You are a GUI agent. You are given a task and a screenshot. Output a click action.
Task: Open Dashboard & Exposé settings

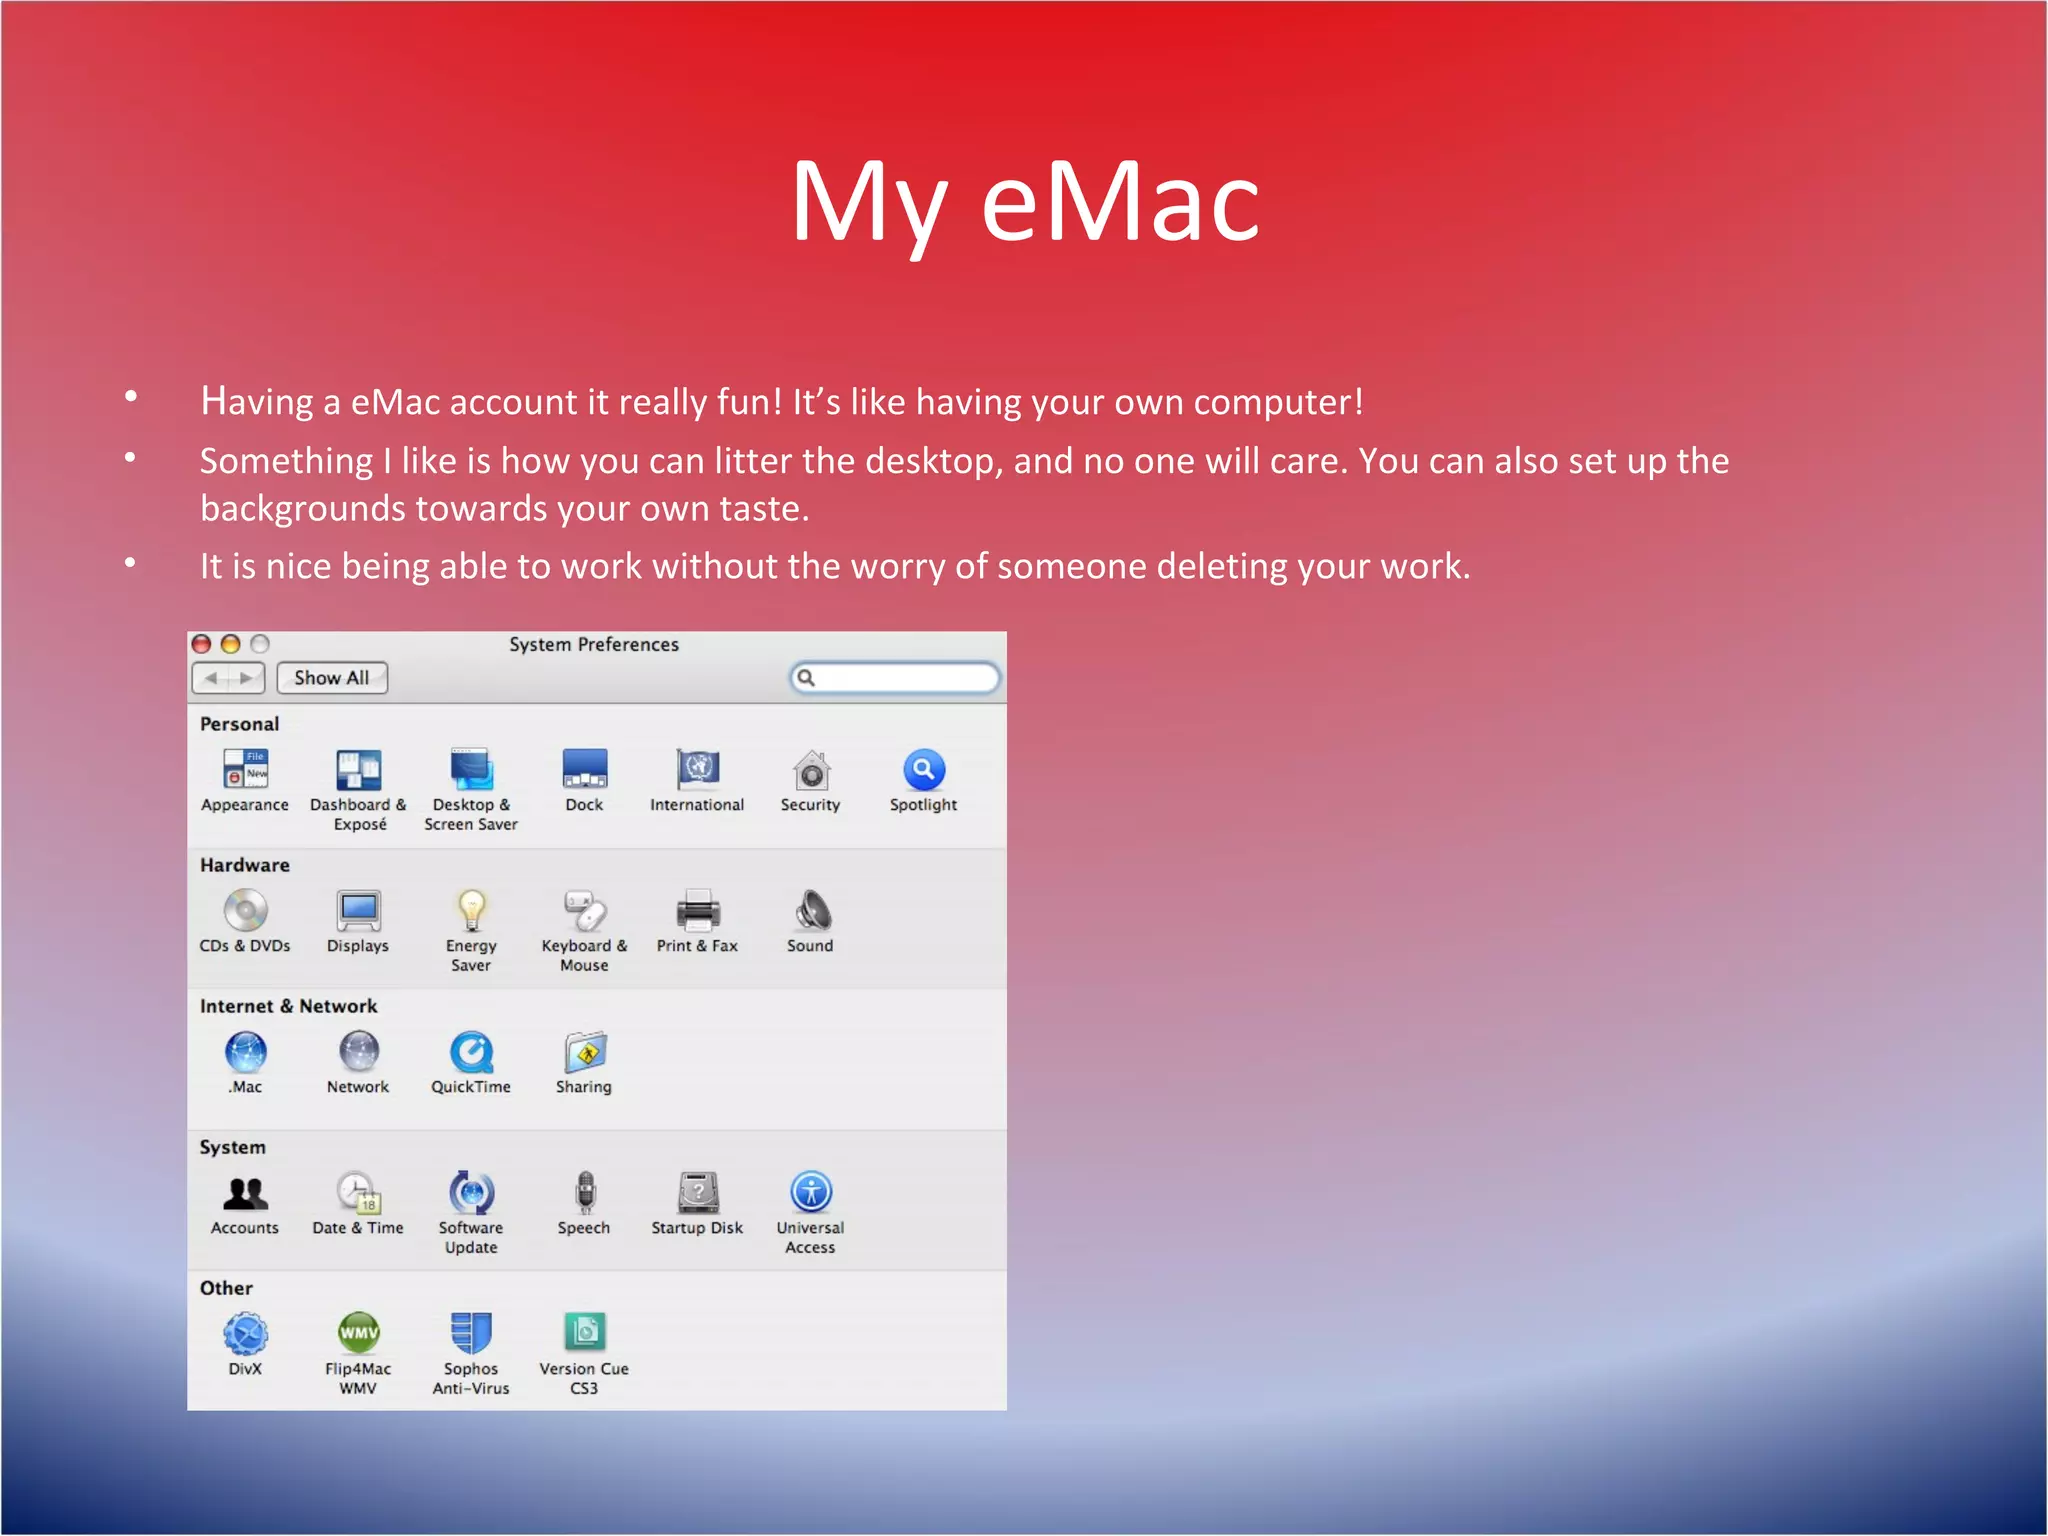click(358, 770)
